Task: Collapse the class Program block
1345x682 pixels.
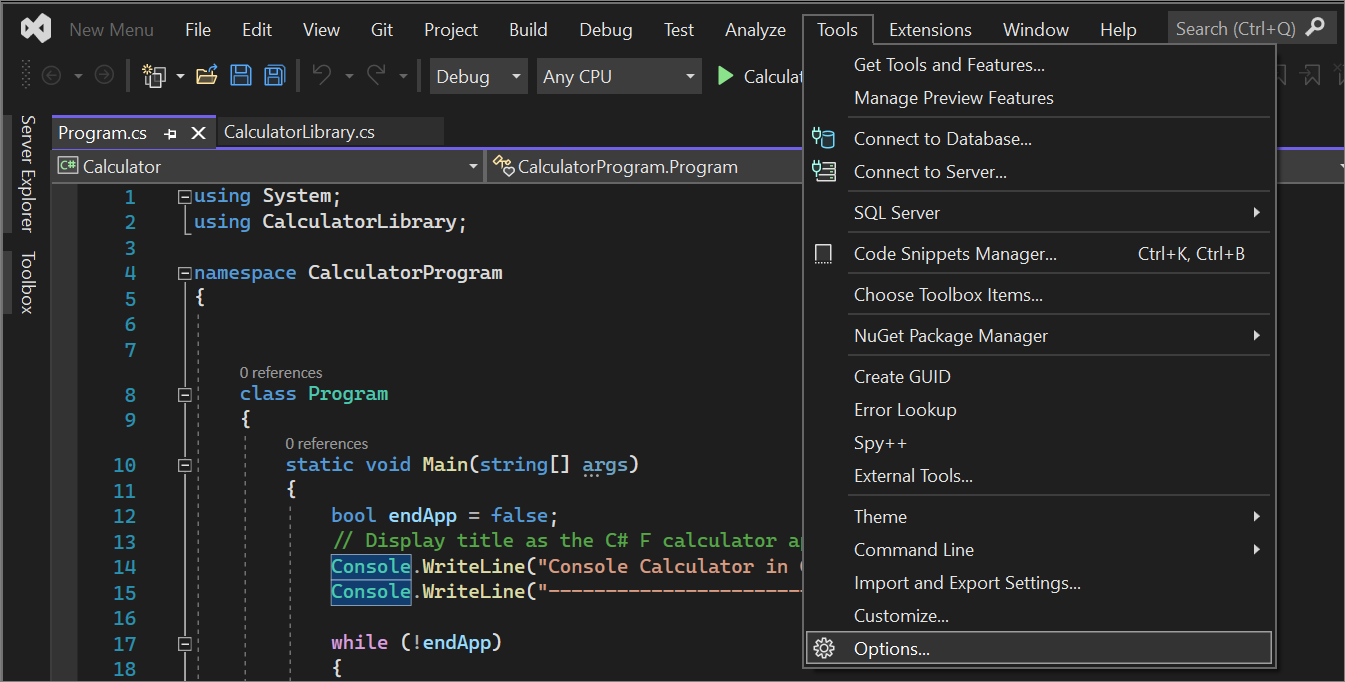Action: coord(184,395)
